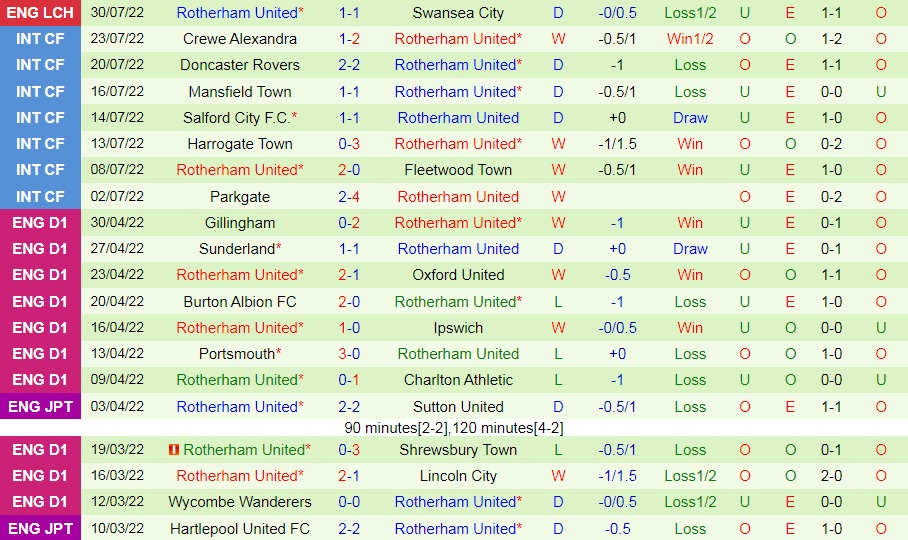Open the Mansfield Town team link
The width and height of the screenshot is (908, 540).
240,91
